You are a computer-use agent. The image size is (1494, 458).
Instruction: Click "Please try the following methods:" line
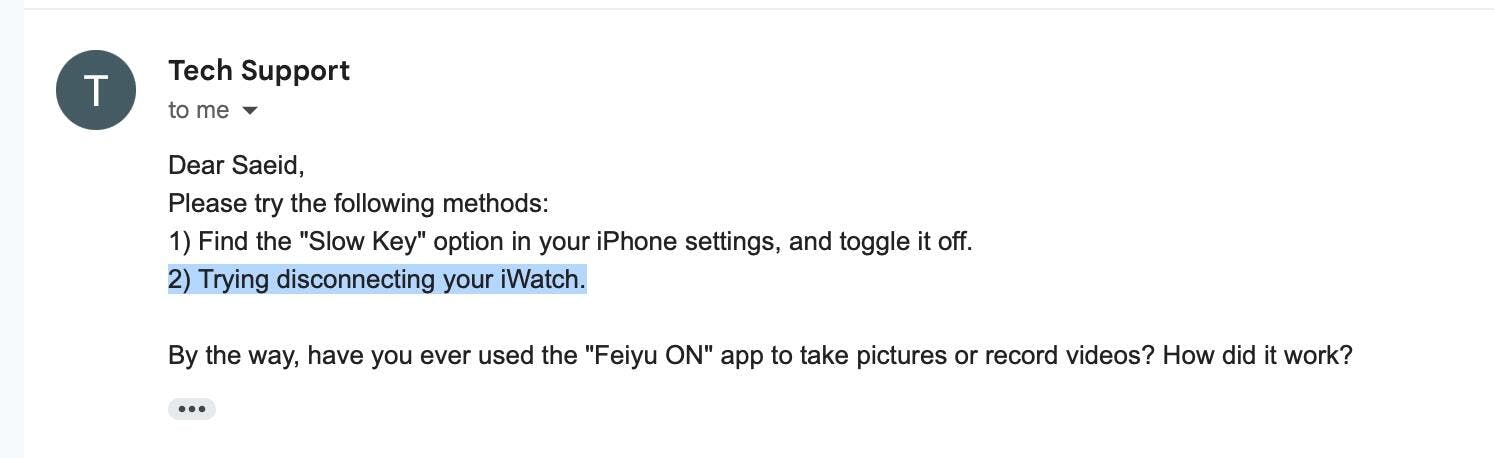(358, 204)
